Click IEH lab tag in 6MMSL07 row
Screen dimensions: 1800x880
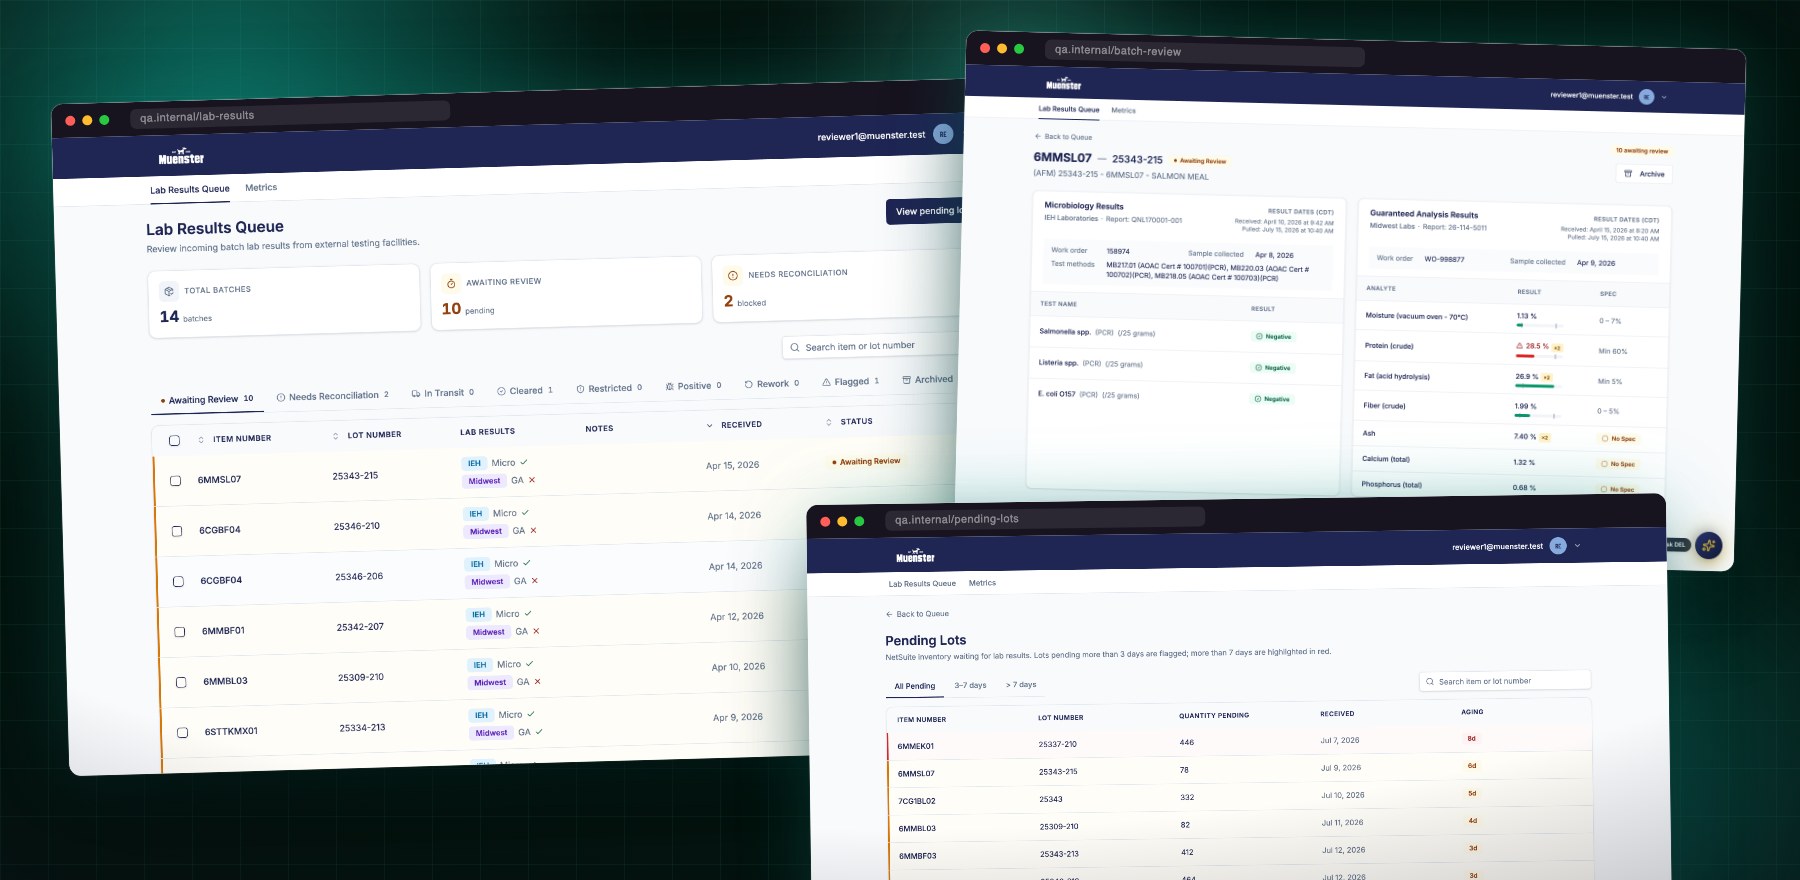[474, 463]
